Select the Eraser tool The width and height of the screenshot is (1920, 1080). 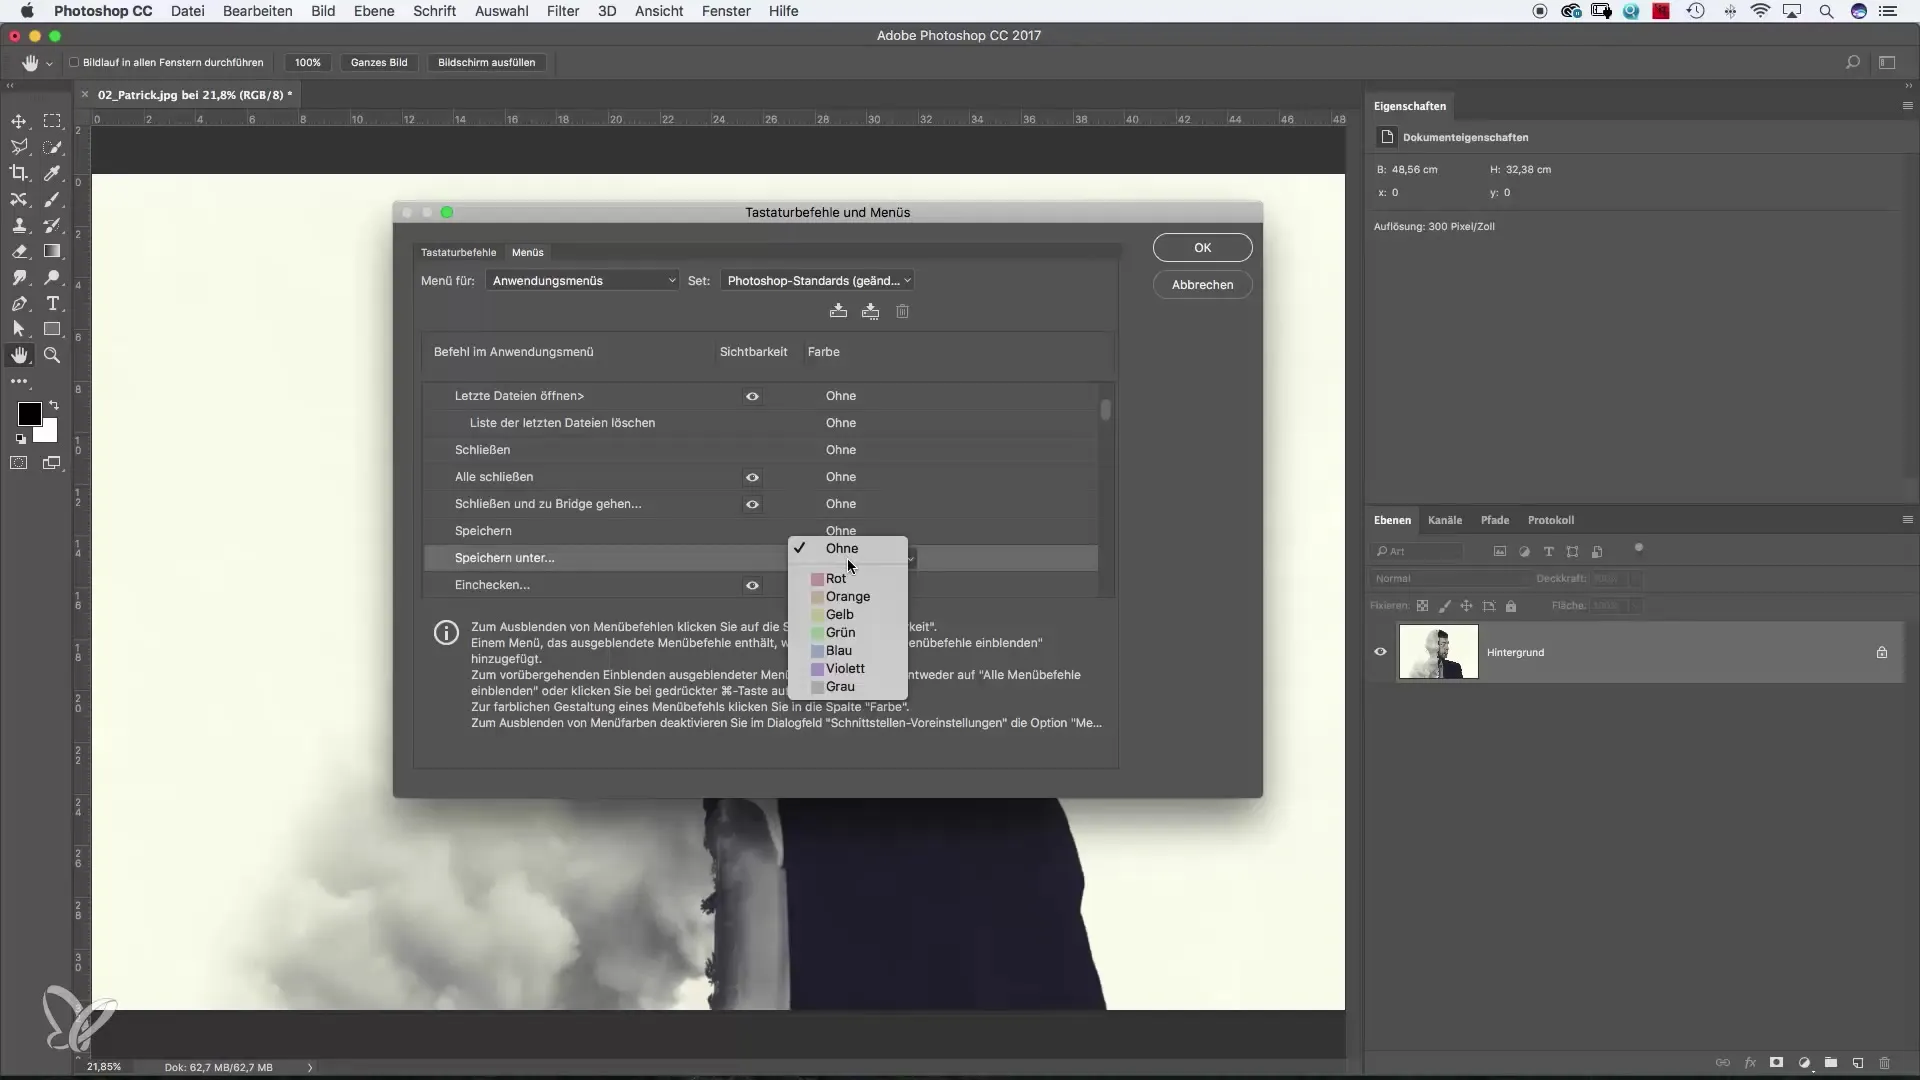coord(19,251)
